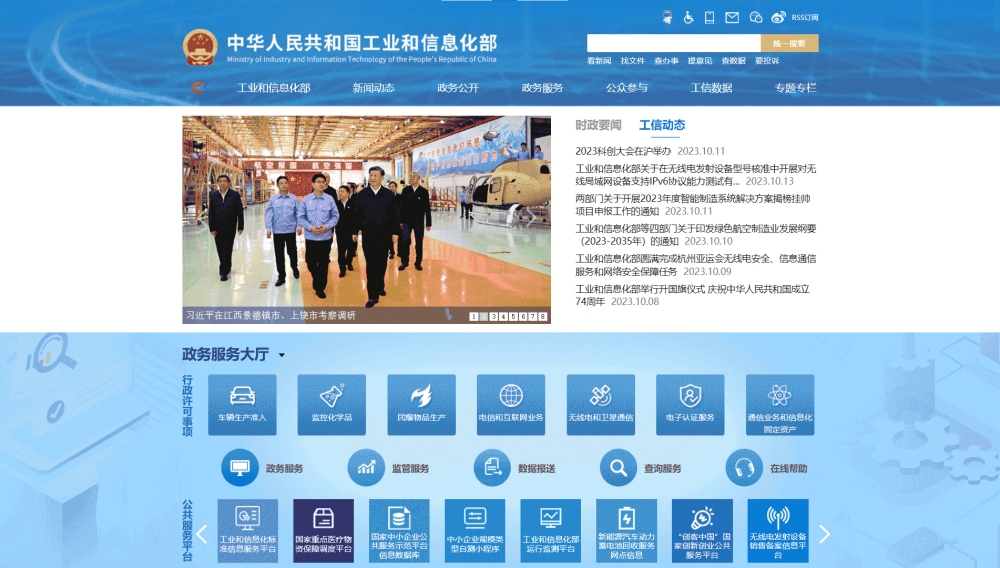Image resolution: width=1000 pixels, height=568 pixels.
Task: Open 电子认证服务 service tile
Action: pyautogui.click(x=690, y=405)
